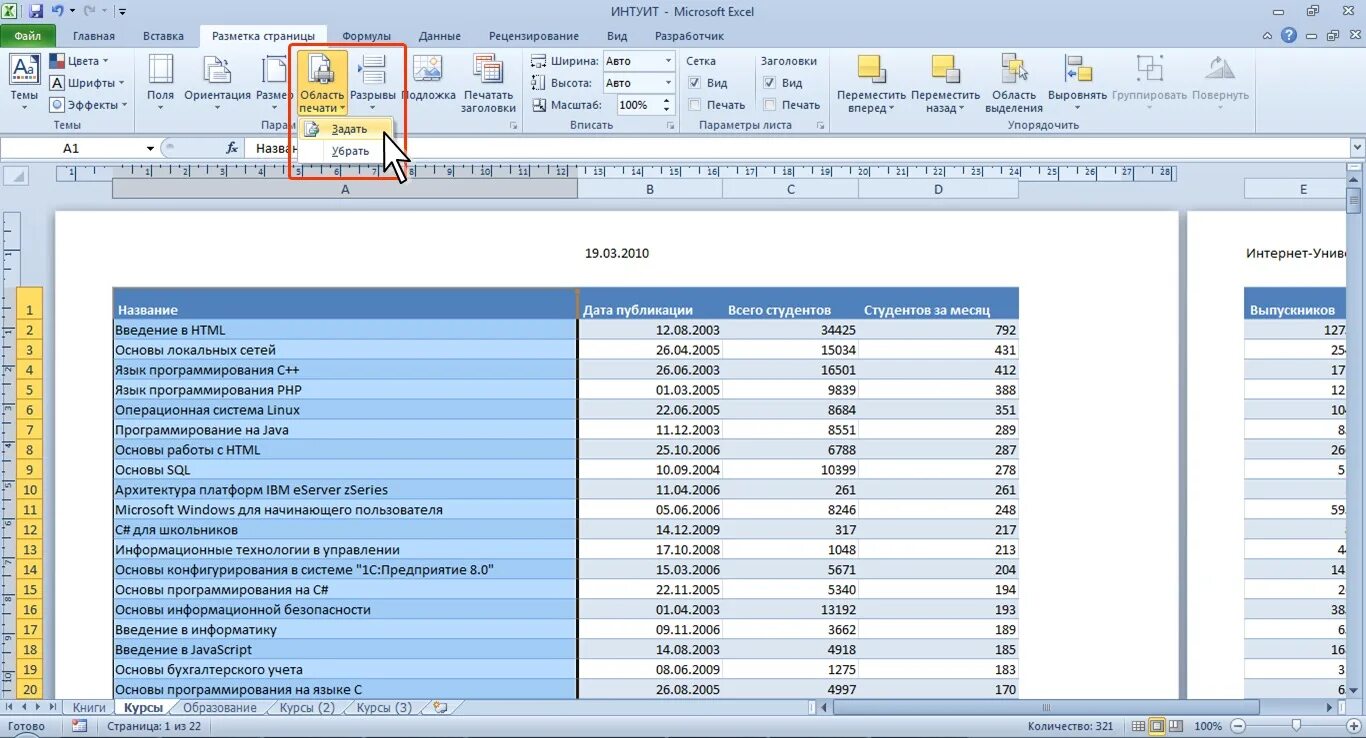Open the Образование sheet tab
The height and width of the screenshot is (738, 1366).
[x=219, y=707]
